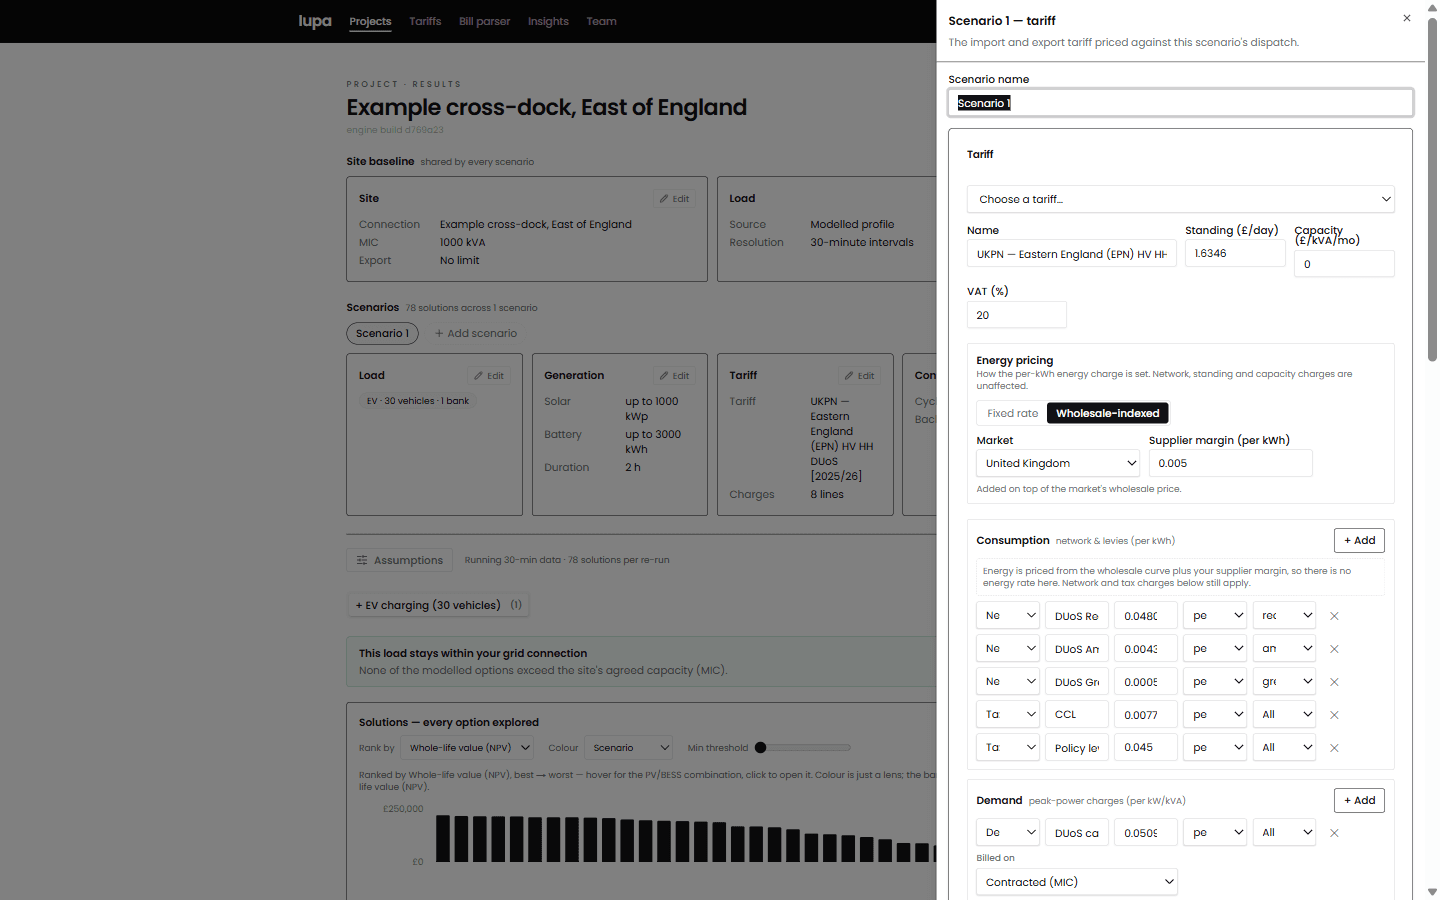Add a Consumption charge line
Screen dimensions: 1440x900
tap(1359, 540)
